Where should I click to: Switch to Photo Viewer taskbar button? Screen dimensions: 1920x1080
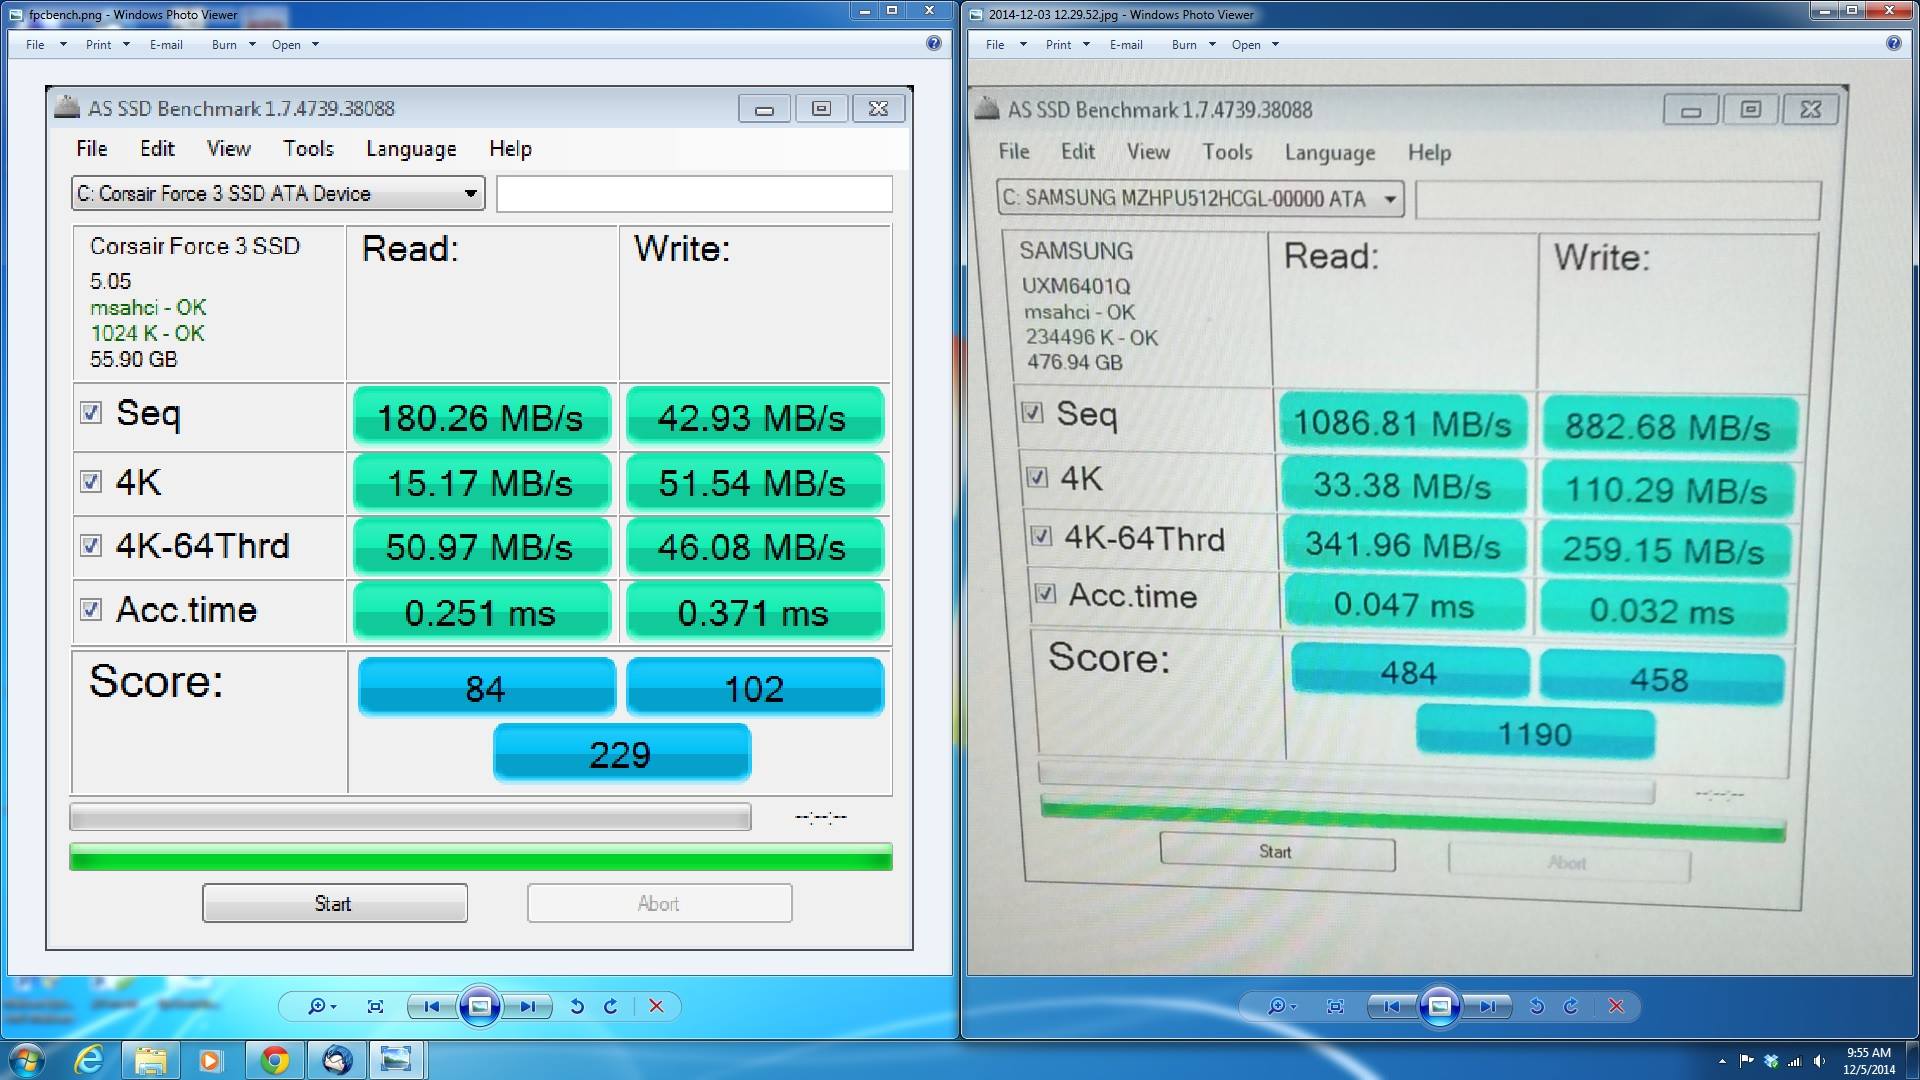coord(396,1060)
